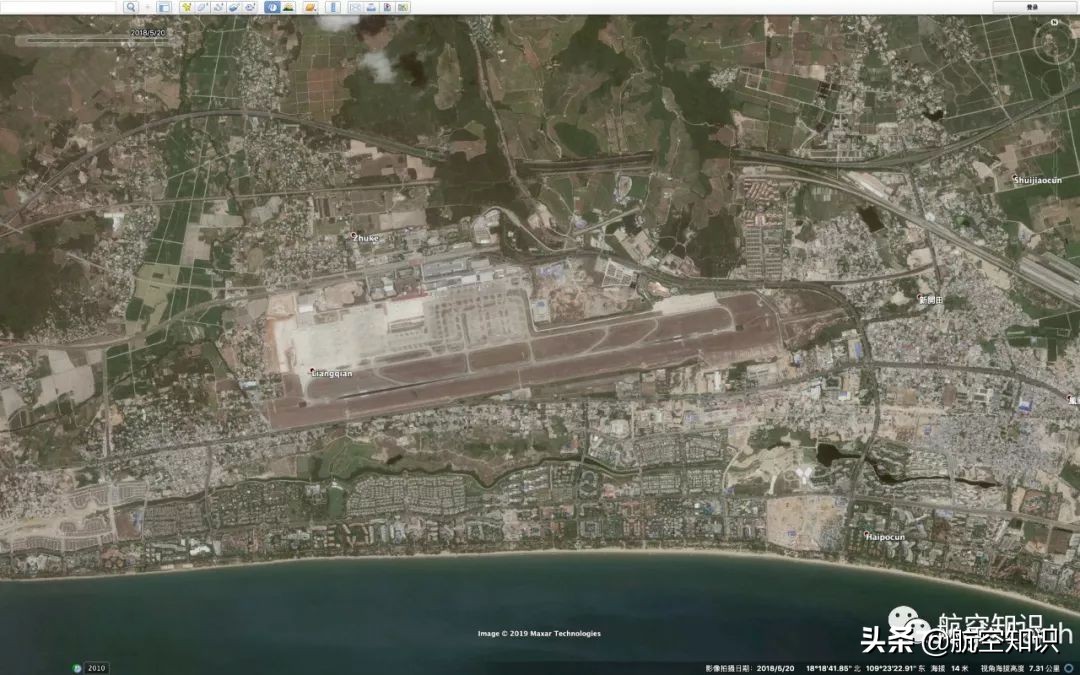The width and height of the screenshot is (1080, 675).
Task: Select the add polygon tool
Action: [x=202, y=7]
